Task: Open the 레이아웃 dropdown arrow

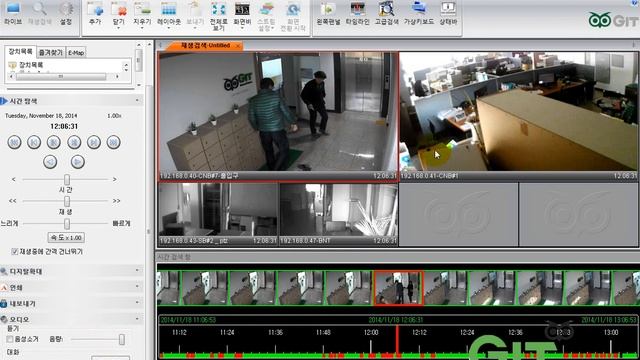Action: click(x=169, y=29)
